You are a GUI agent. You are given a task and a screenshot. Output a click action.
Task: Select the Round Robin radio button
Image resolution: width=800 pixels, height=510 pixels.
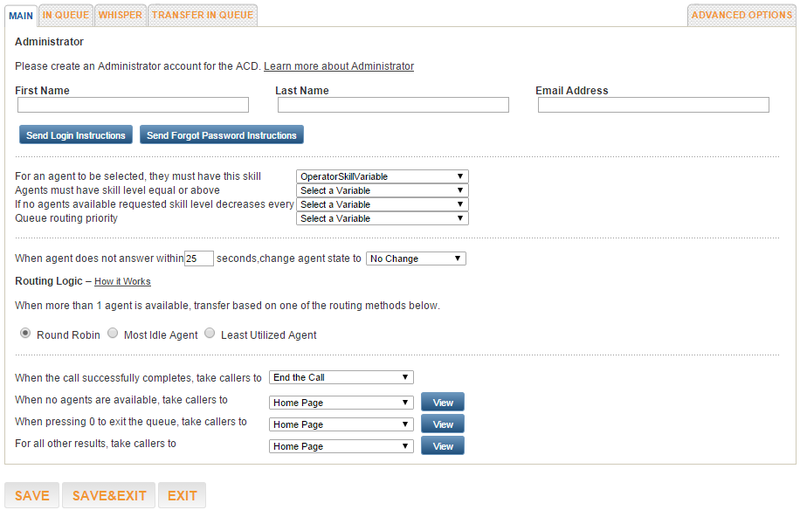tap(25, 334)
